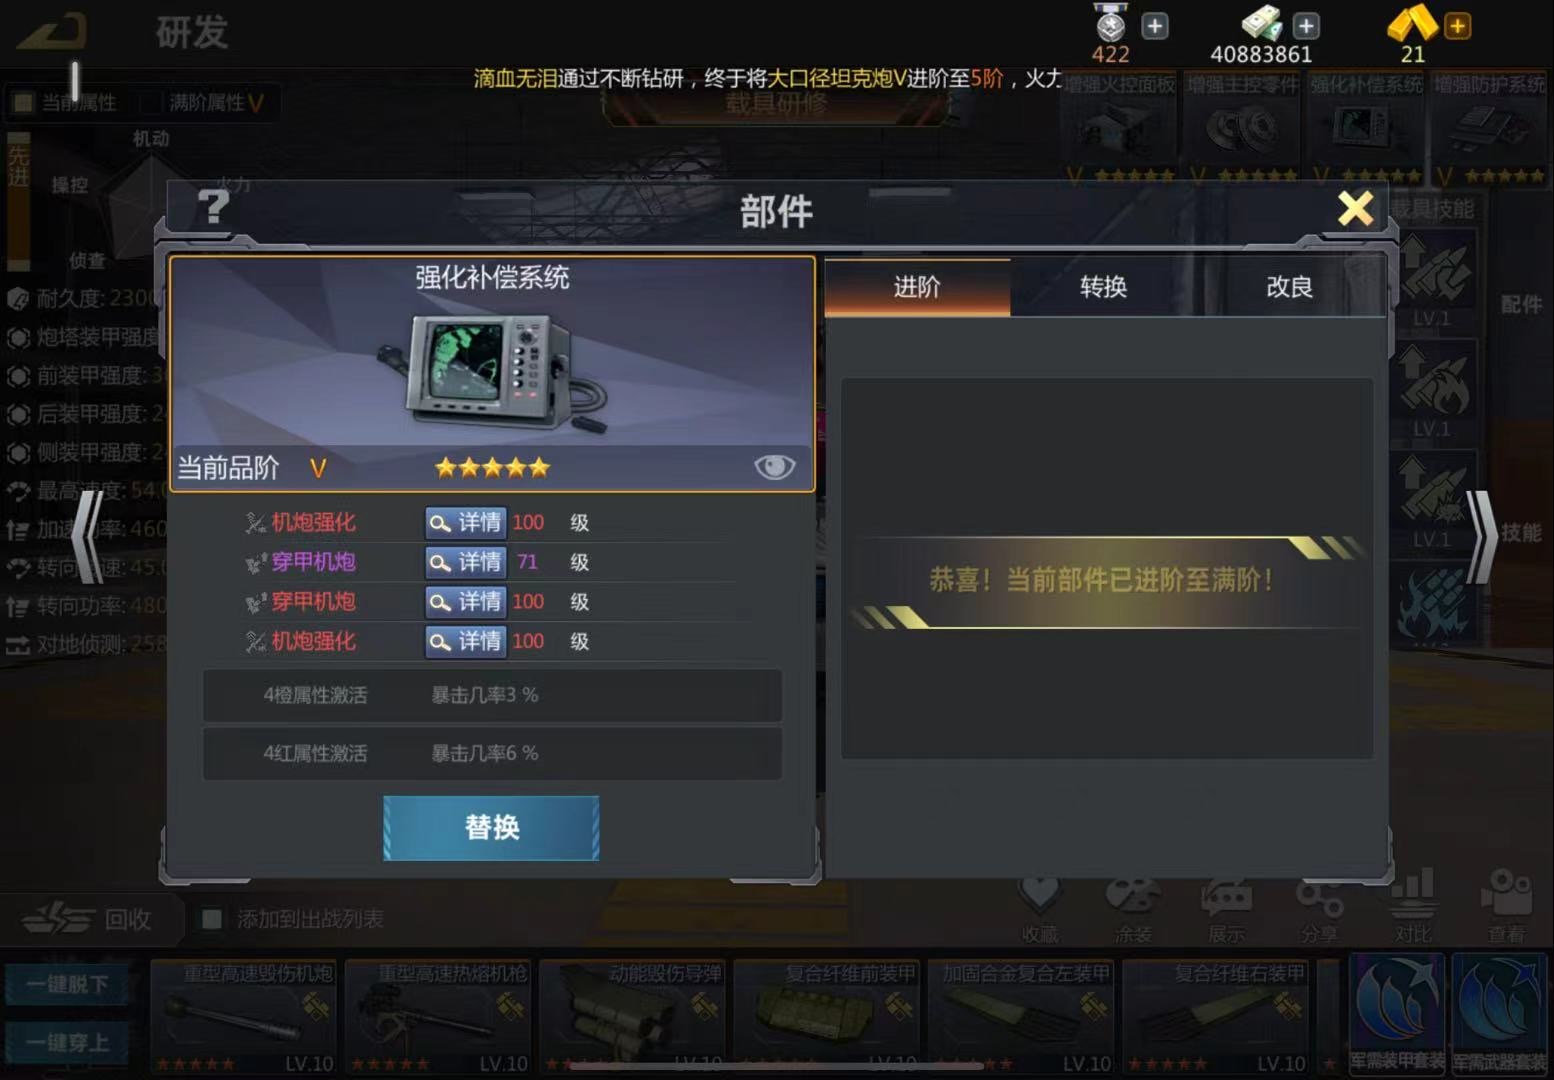Viewport: 1554px width, 1080px height.
Task: Click the plus icon beside medal count 422
Action: pyautogui.click(x=1155, y=26)
